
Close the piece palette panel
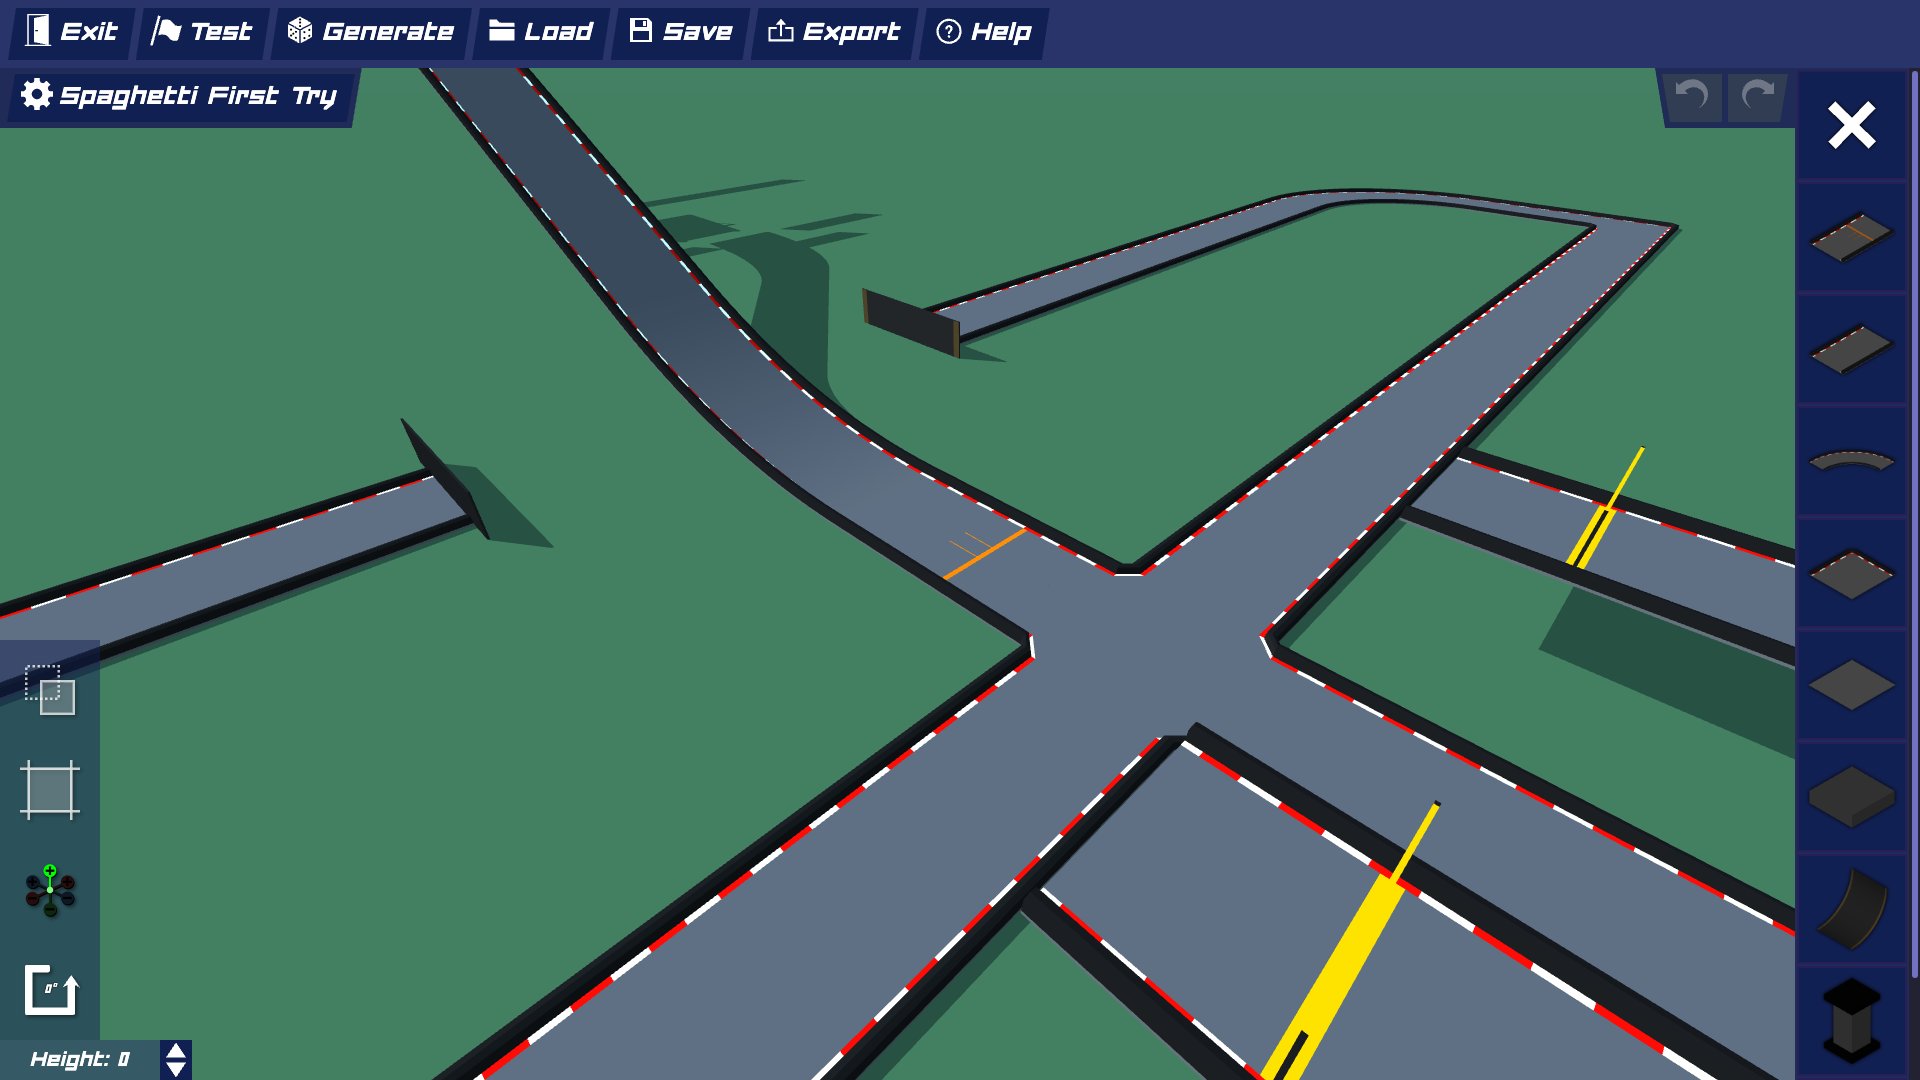pos(1852,127)
